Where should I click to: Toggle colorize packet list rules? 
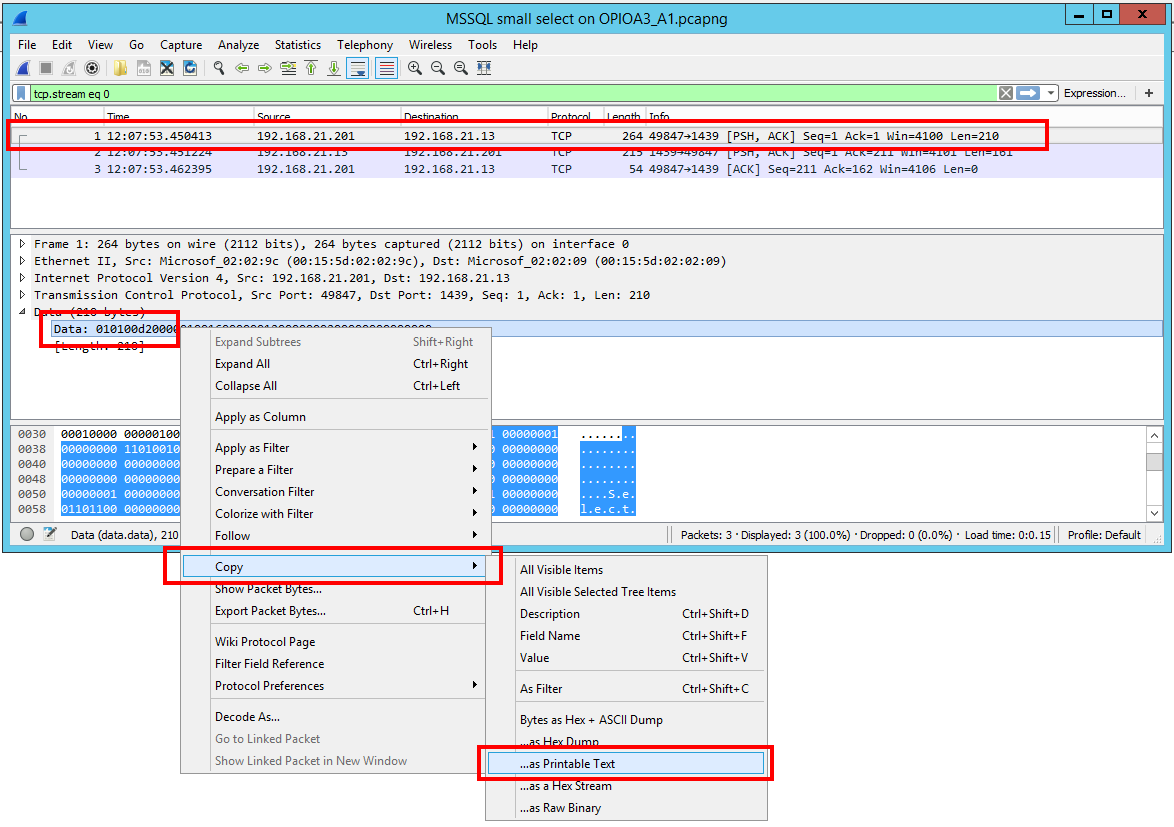coord(386,68)
